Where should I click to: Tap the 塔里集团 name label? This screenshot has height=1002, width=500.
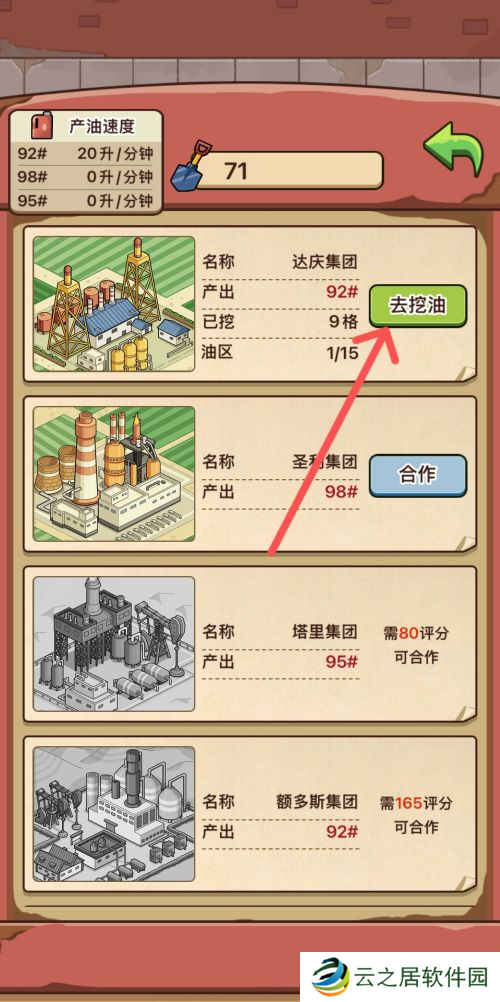point(325,632)
